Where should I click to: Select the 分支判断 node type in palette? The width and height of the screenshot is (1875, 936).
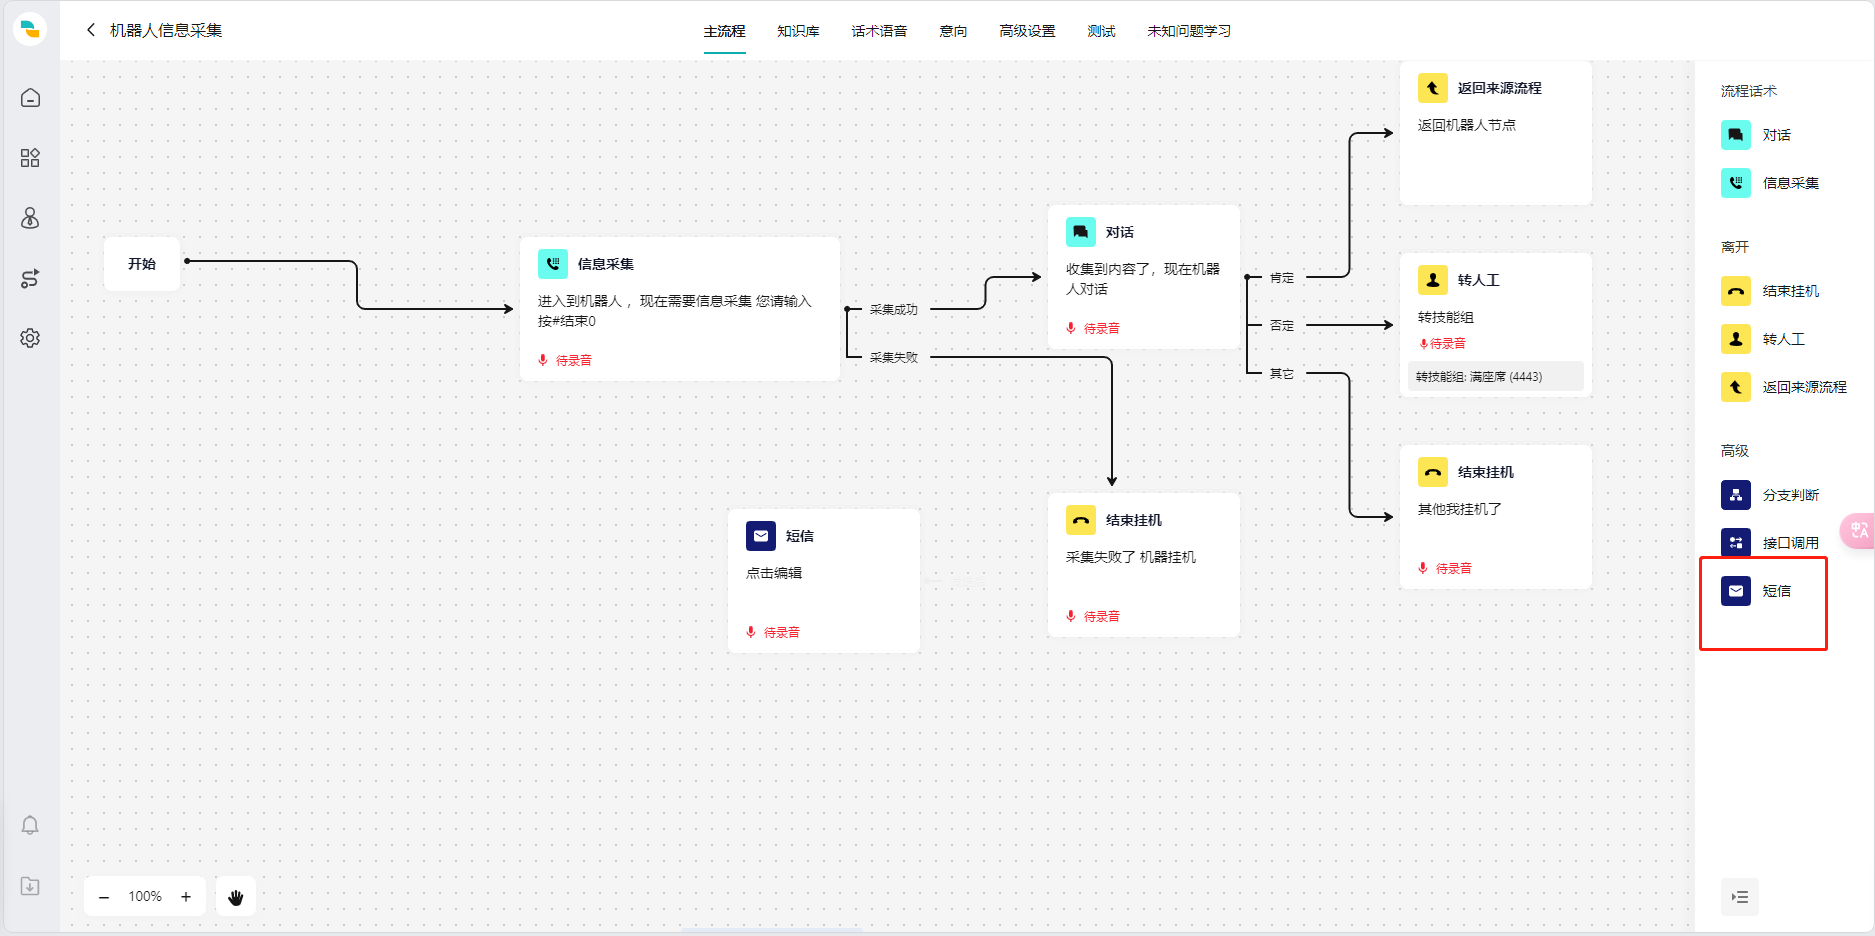pos(1770,495)
